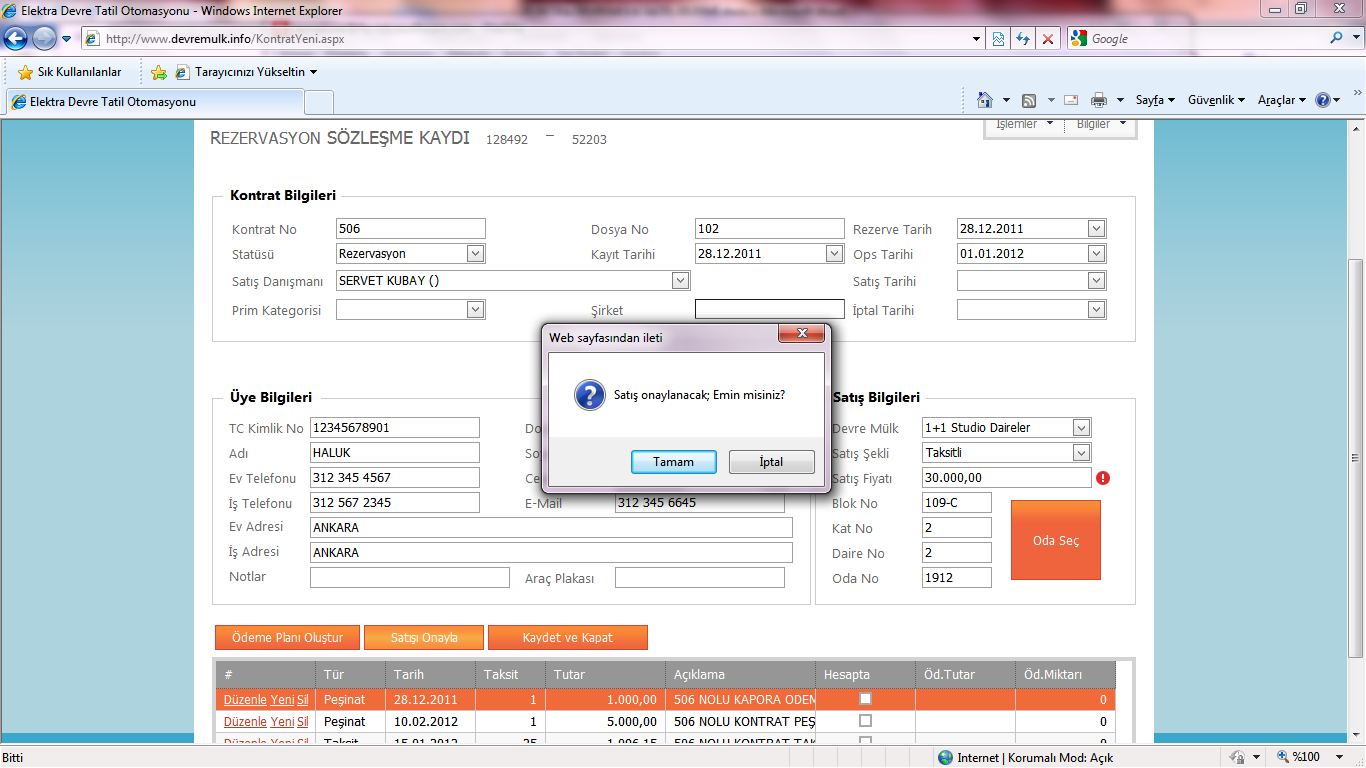This screenshot has height=768, width=1366.
Task: Click the Oda No field showing 1912
Action: [x=957, y=578]
